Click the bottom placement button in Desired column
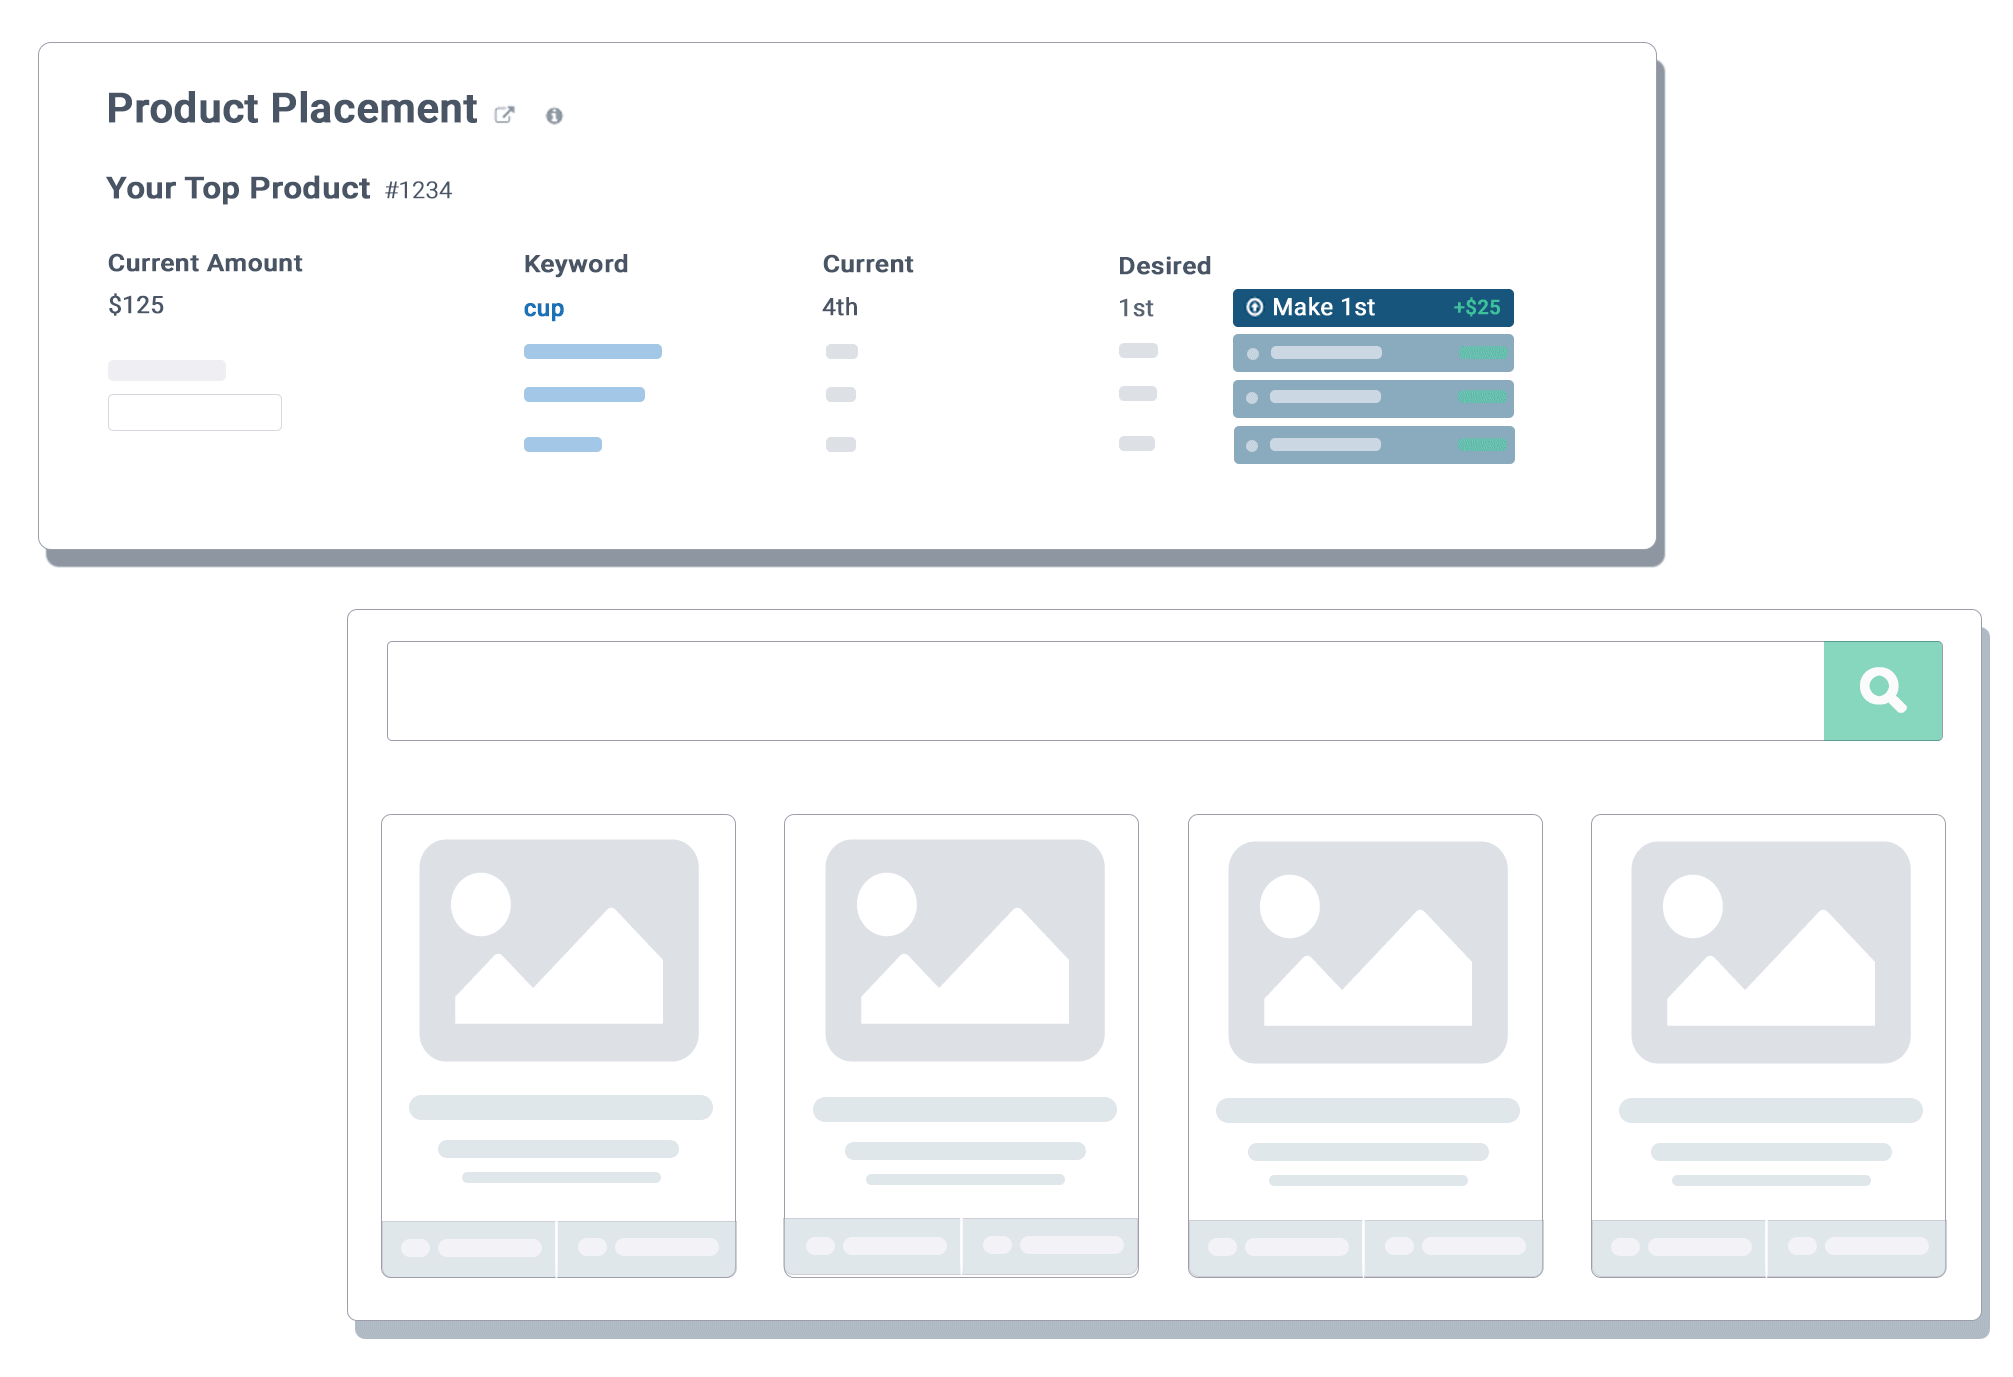Screen dimensions: 2013x1377 click(1373, 445)
